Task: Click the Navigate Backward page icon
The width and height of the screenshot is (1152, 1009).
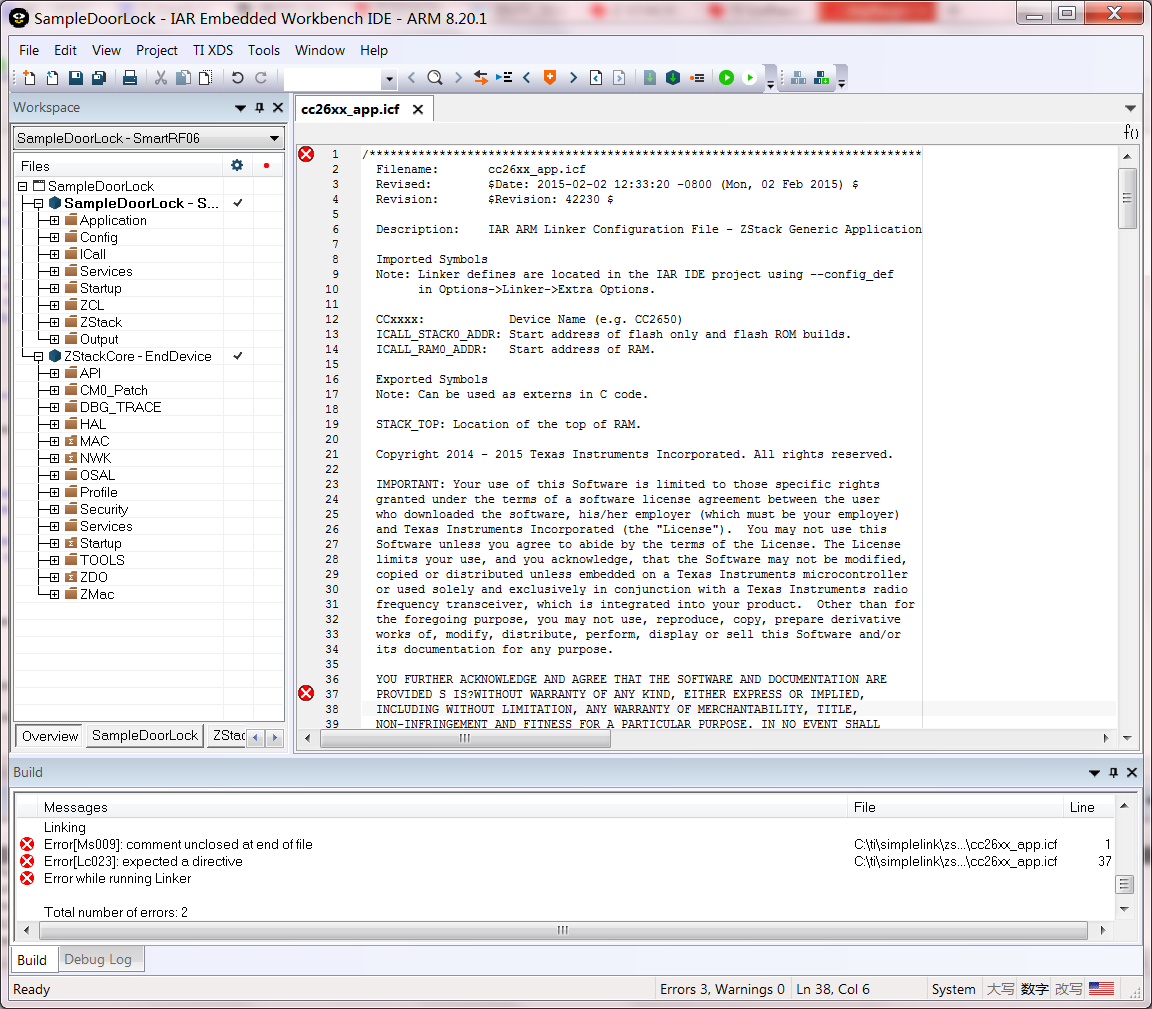Action: pyautogui.click(x=596, y=78)
